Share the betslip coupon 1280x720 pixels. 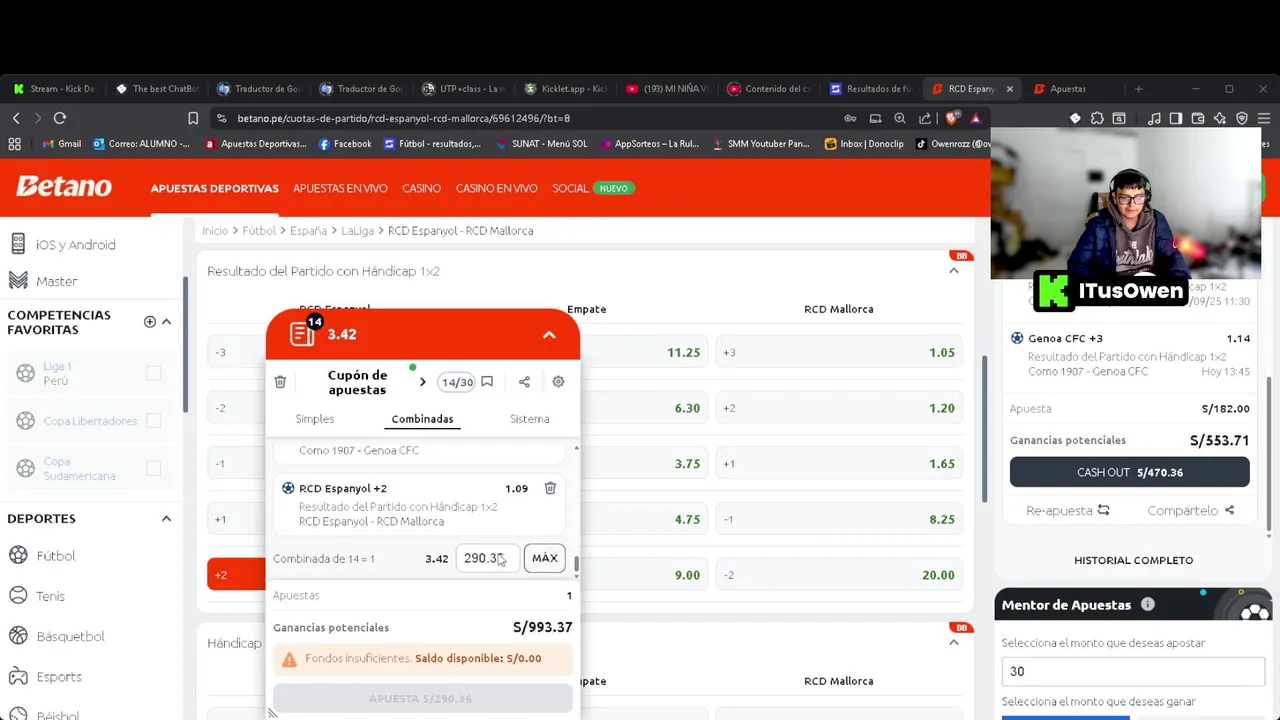[524, 382]
